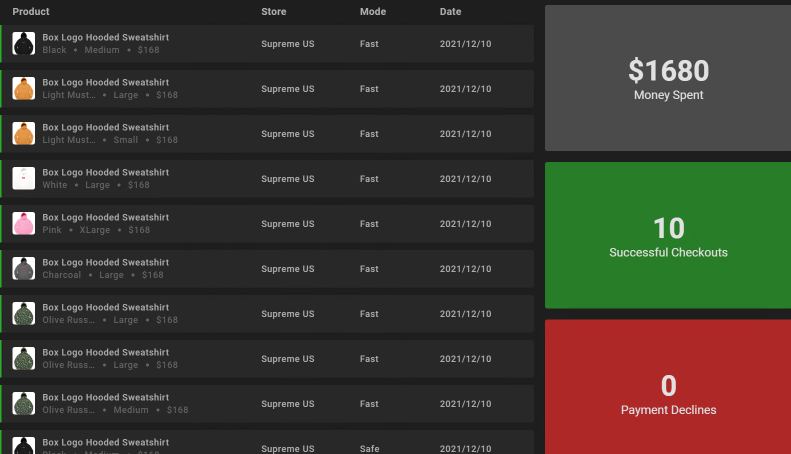The image size is (791, 454).
Task: Click the 2021/12/10 date in the Black Medium Fast row
Action: (x=465, y=44)
